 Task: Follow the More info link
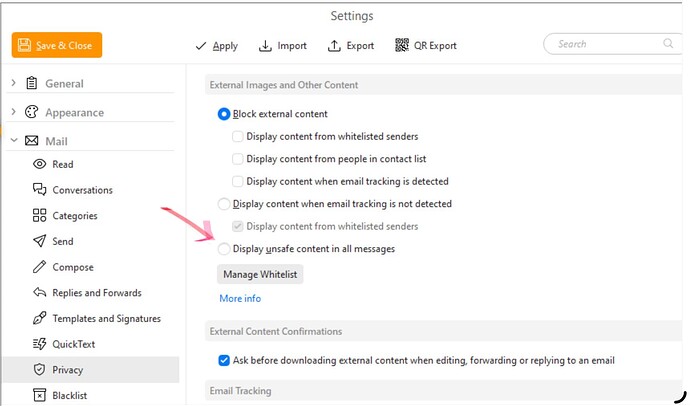pos(240,298)
